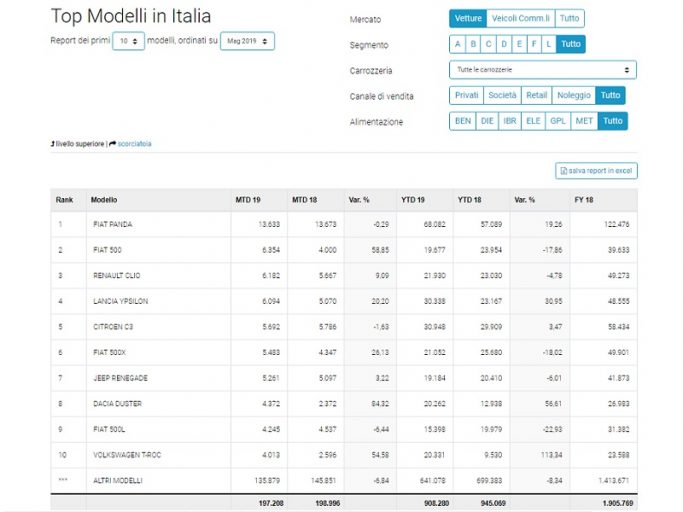
Task: Filter fuel type by DIE
Action: [x=487, y=121]
